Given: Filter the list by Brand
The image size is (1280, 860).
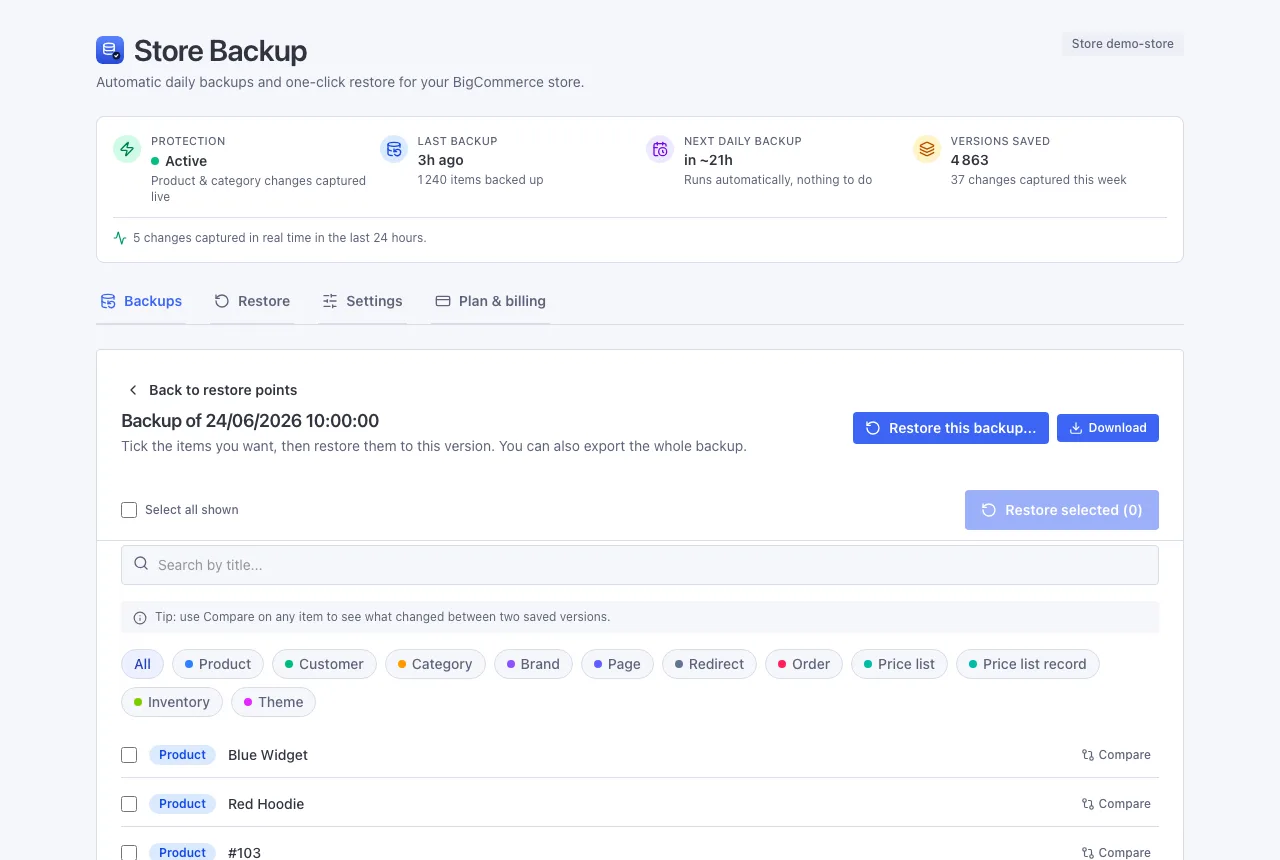Looking at the screenshot, I should (533, 664).
